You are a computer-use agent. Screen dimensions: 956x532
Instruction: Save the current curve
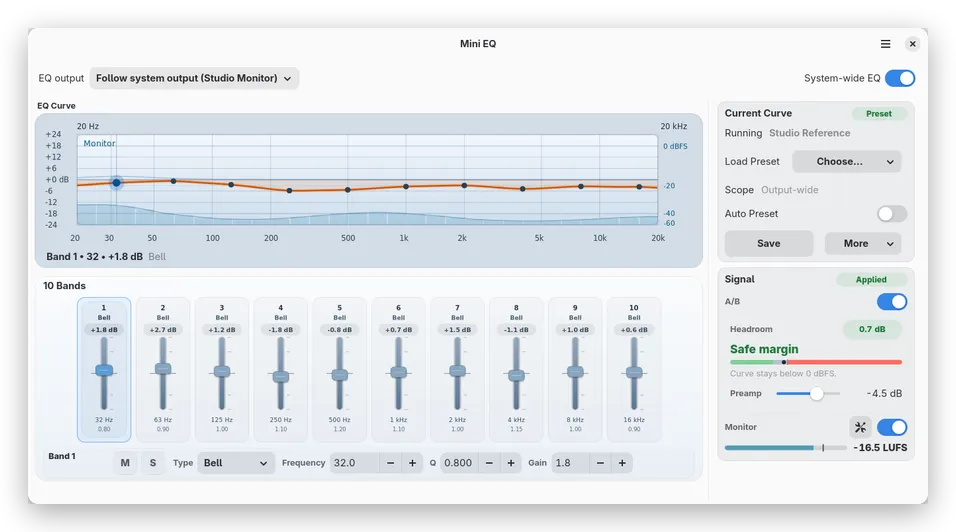click(x=769, y=243)
